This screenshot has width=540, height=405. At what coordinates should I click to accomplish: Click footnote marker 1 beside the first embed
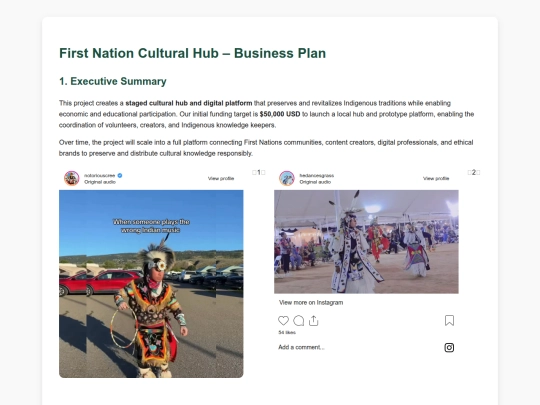coord(259,172)
